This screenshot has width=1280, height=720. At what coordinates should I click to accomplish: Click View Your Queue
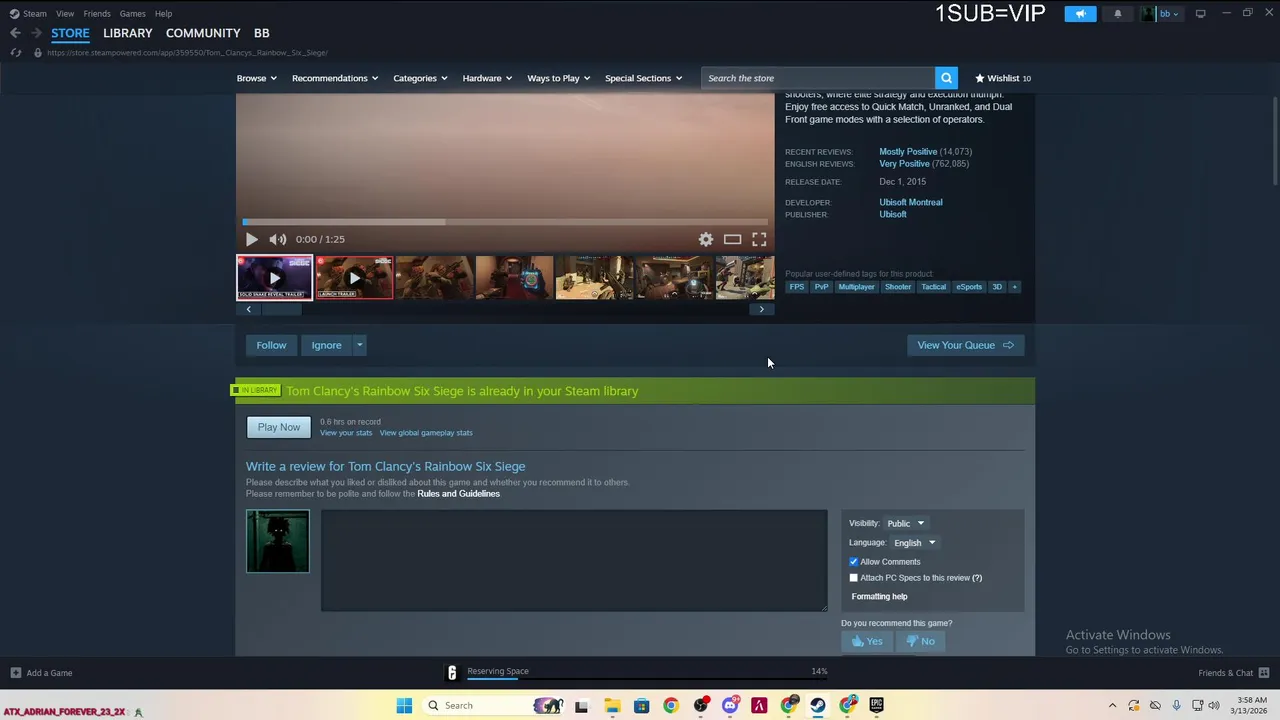pos(965,345)
